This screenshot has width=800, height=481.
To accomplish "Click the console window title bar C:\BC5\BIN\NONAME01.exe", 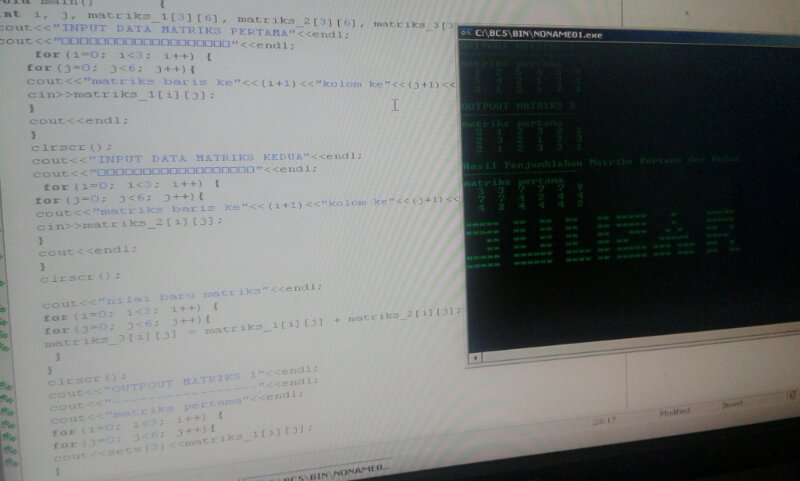I will tap(629, 37).
